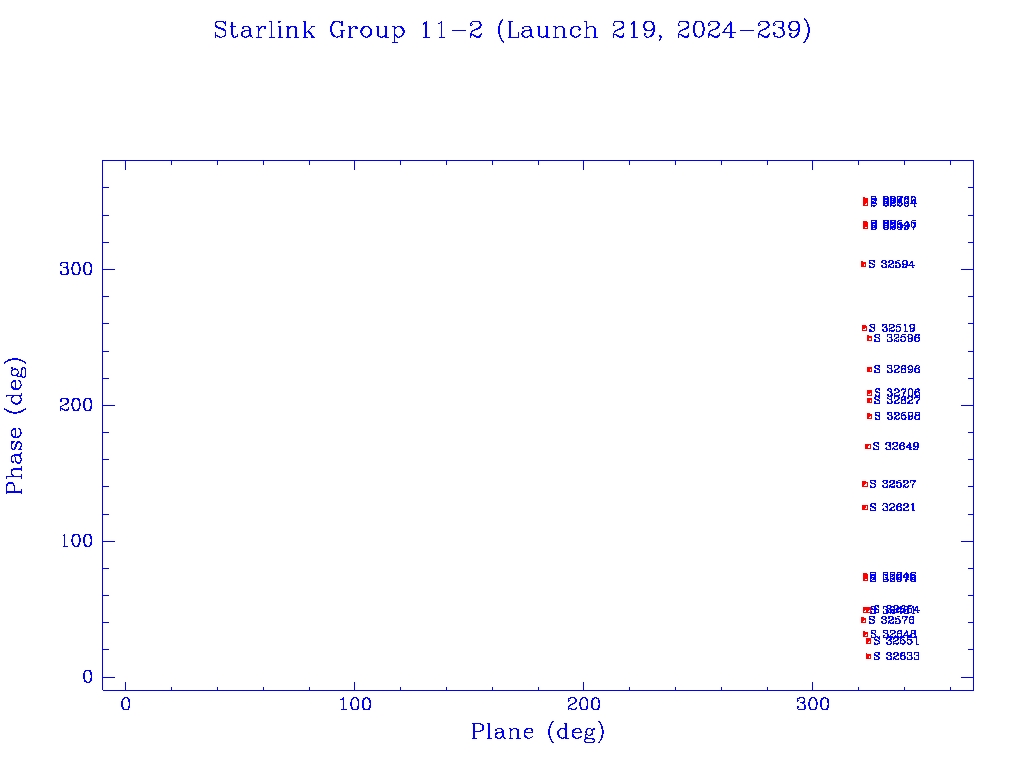Select the satellite label "S 32633"
Image resolution: width=1024 pixels, height=768 pixels.
click(896, 656)
